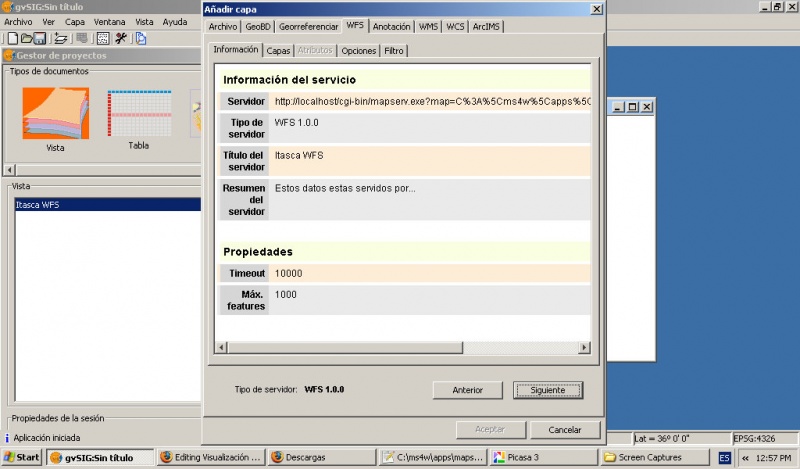Open preferences with the wrench icon
The height and width of the screenshot is (469, 800).
(x=120, y=38)
